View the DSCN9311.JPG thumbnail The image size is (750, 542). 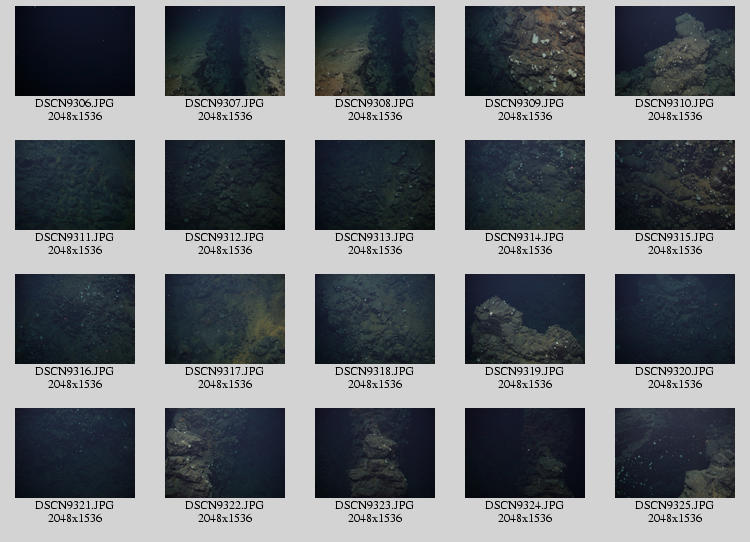pos(75,185)
